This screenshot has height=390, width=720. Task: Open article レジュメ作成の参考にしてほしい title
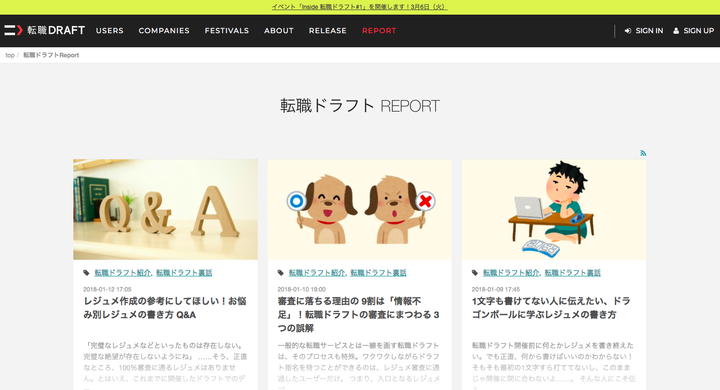[165, 308]
